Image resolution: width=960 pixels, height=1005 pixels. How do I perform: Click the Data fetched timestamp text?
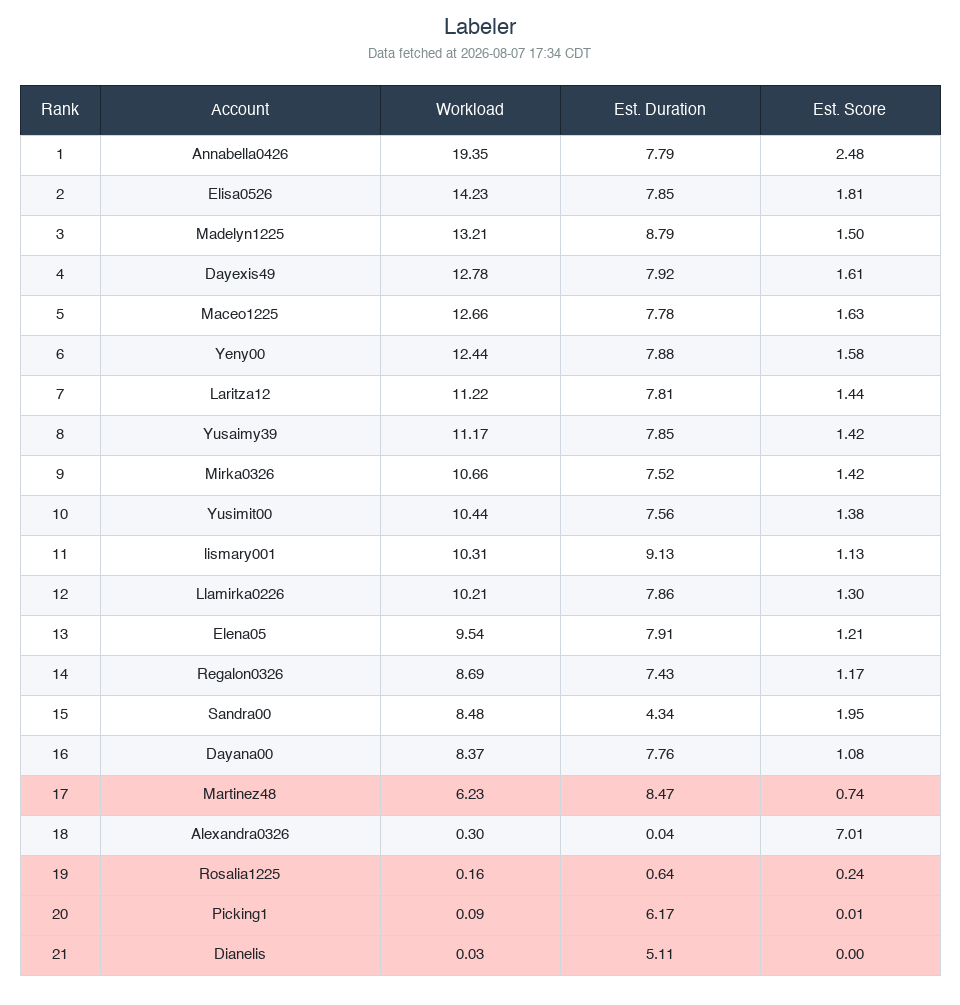[479, 53]
